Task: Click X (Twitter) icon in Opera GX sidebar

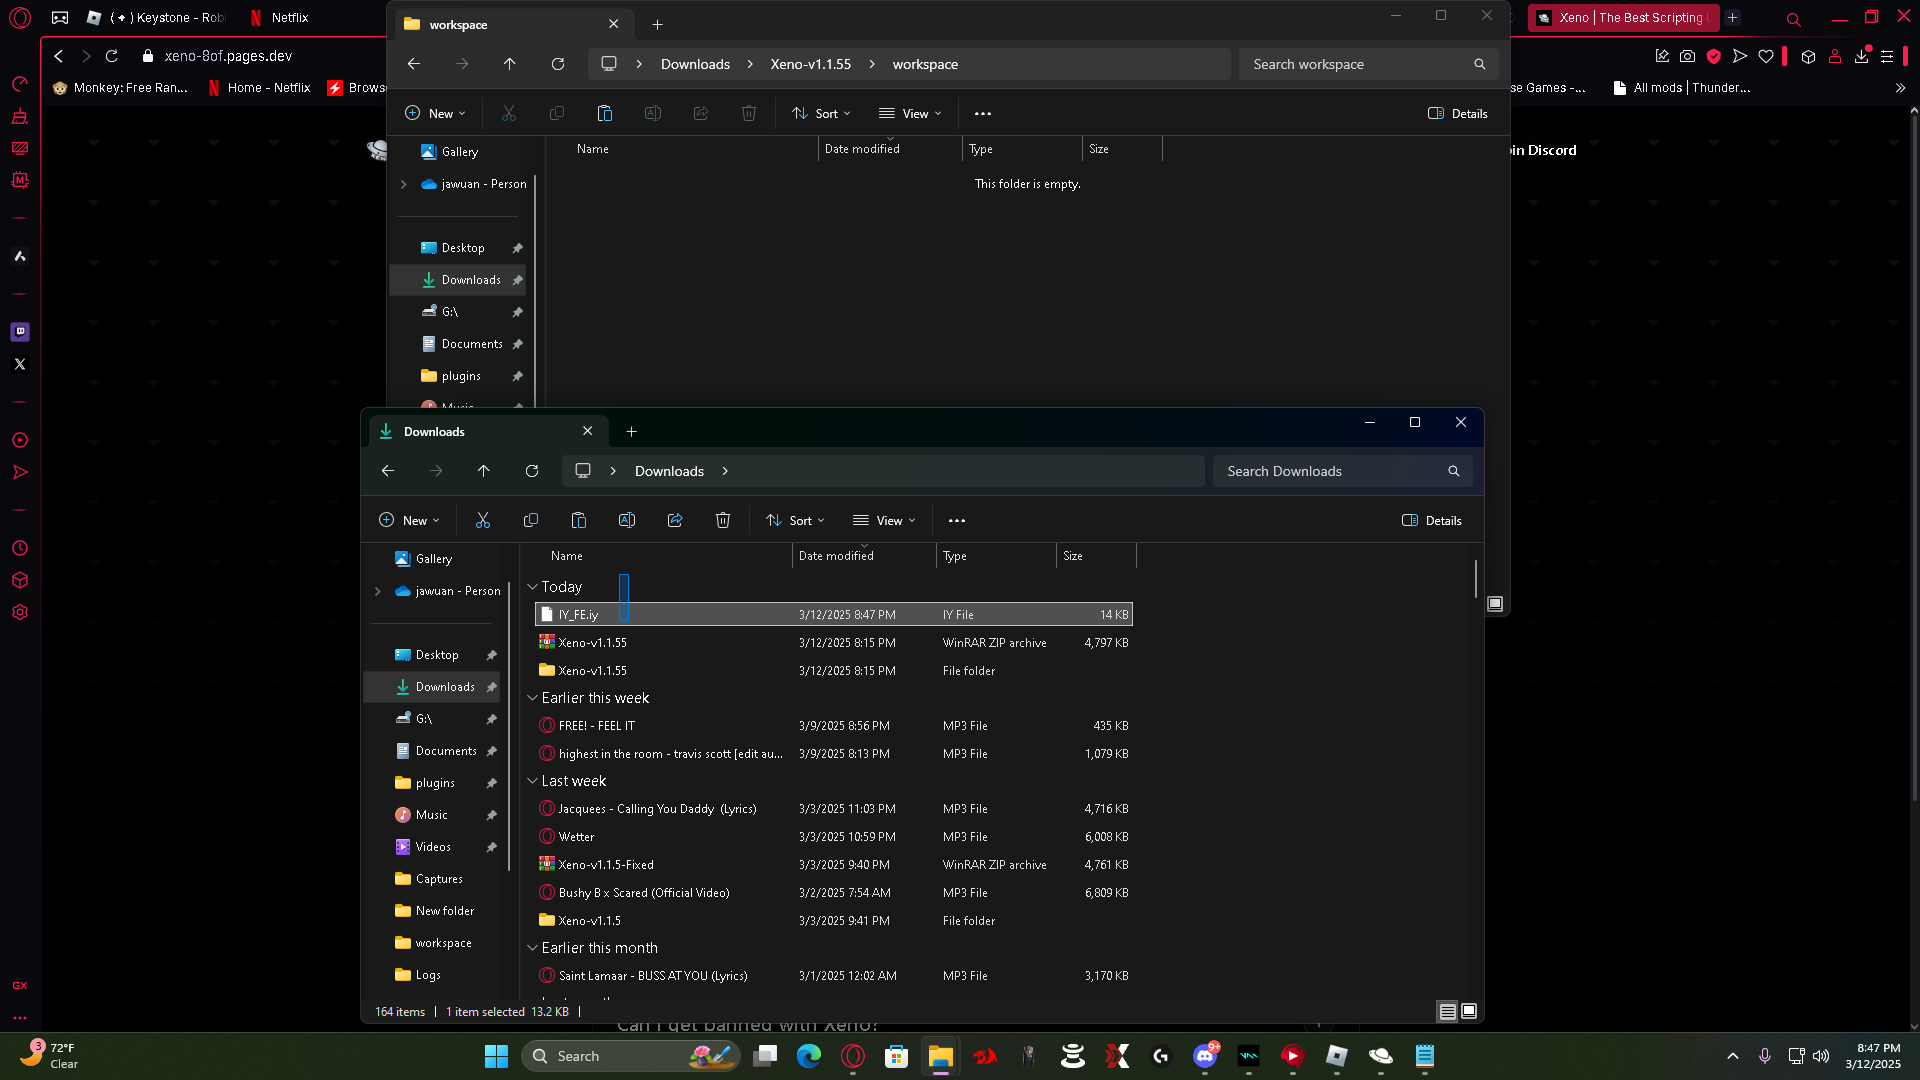Action: pyautogui.click(x=20, y=364)
